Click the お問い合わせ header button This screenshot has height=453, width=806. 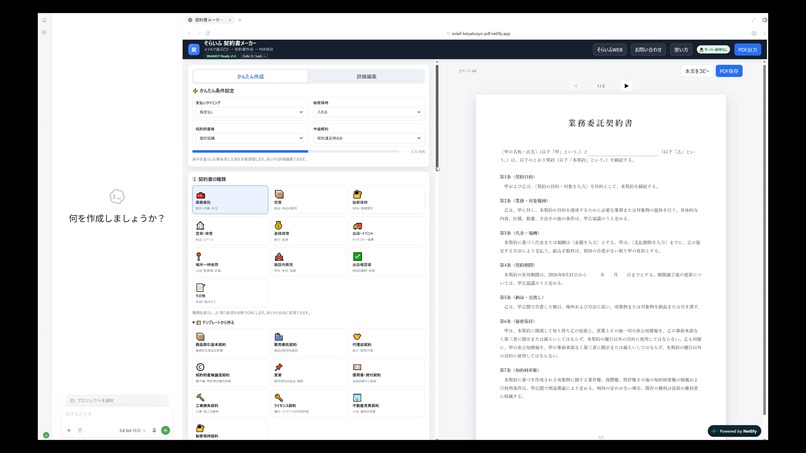[x=648, y=50]
